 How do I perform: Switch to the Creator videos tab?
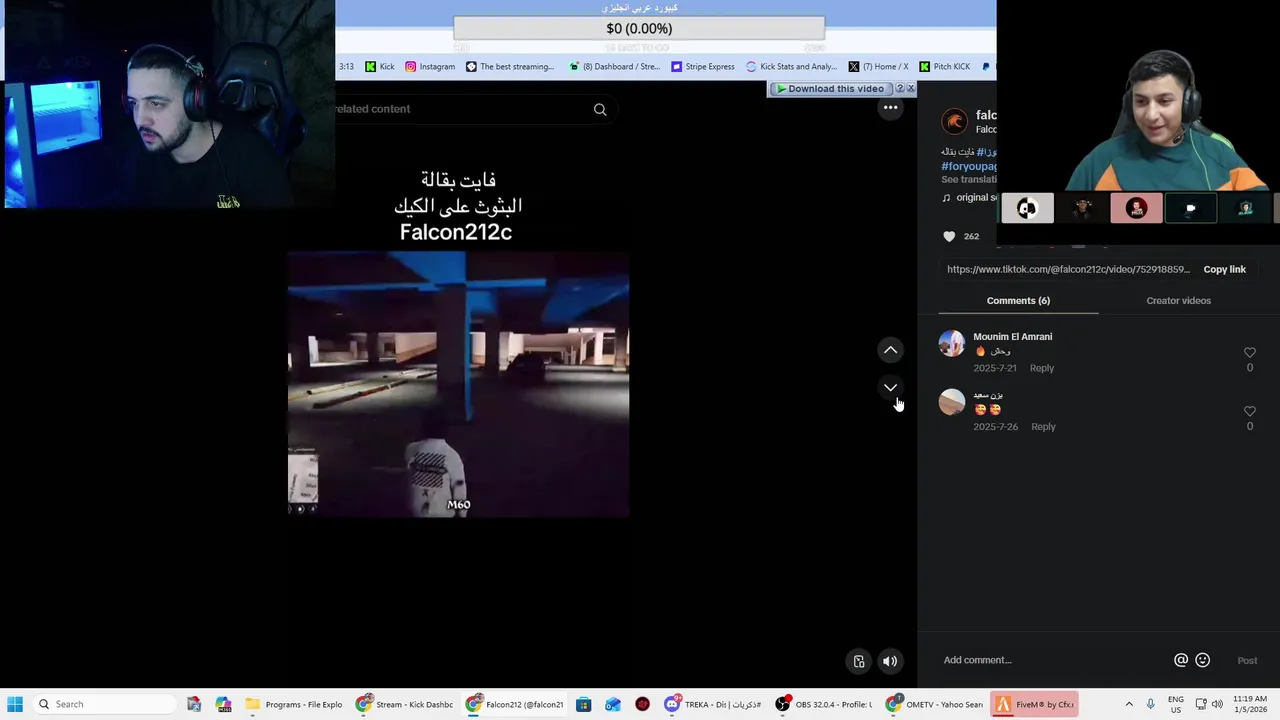1178,300
